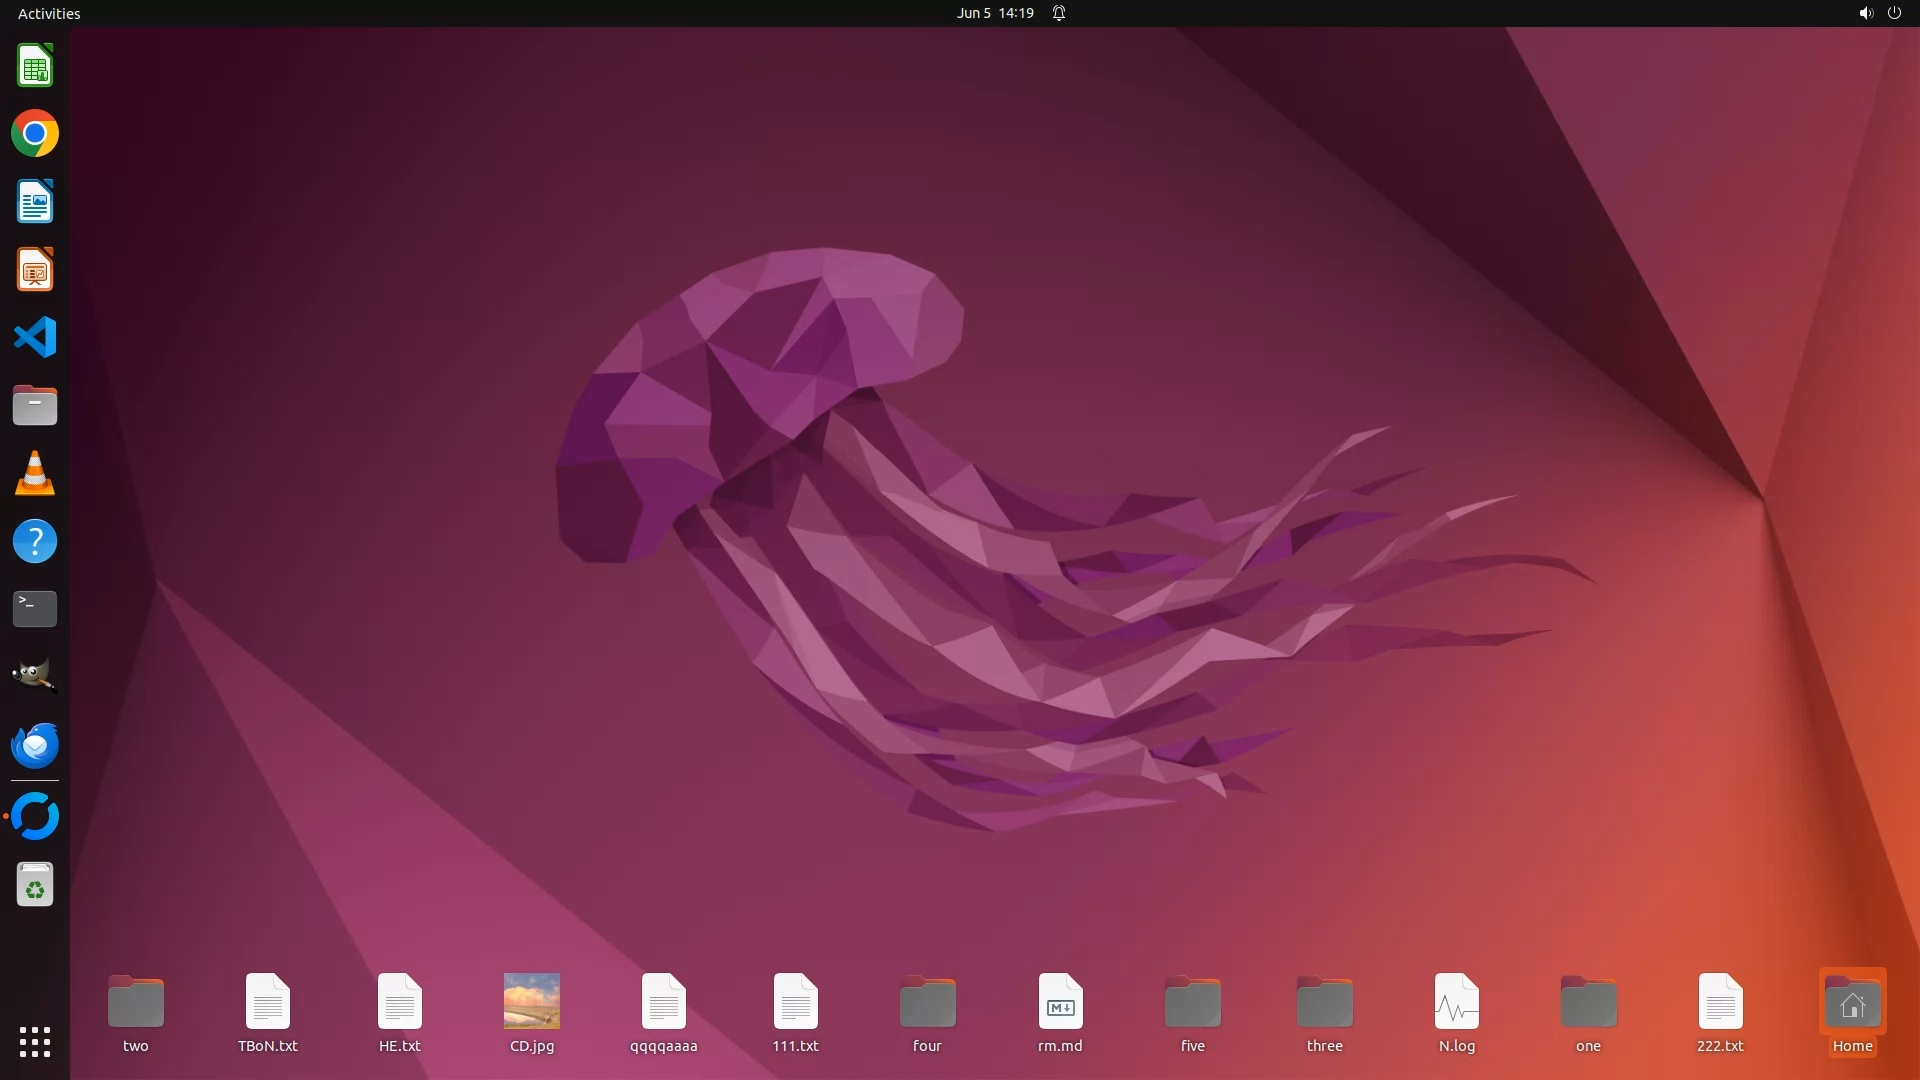Viewport: 1920px width, 1080px height.
Task: Click the Activities menu
Action: (49, 13)
